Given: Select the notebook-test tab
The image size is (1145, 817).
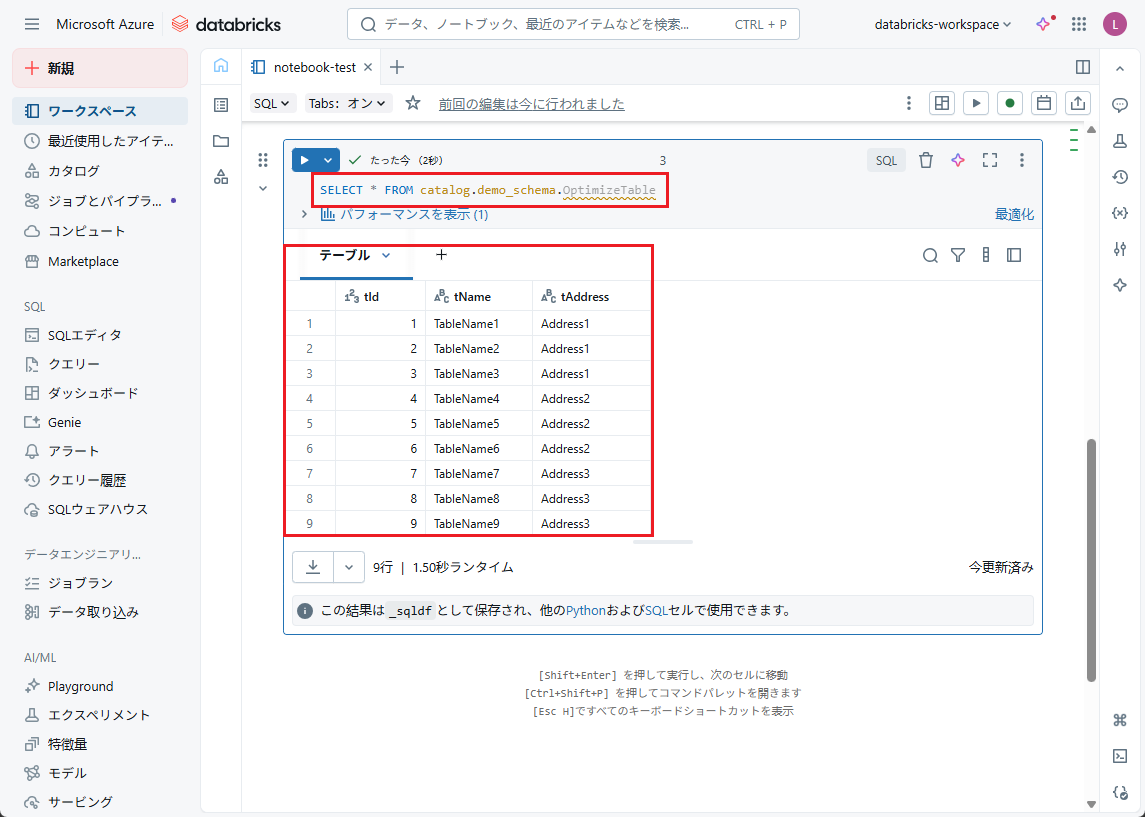Looking at the screenshot, I should point(314,67).
